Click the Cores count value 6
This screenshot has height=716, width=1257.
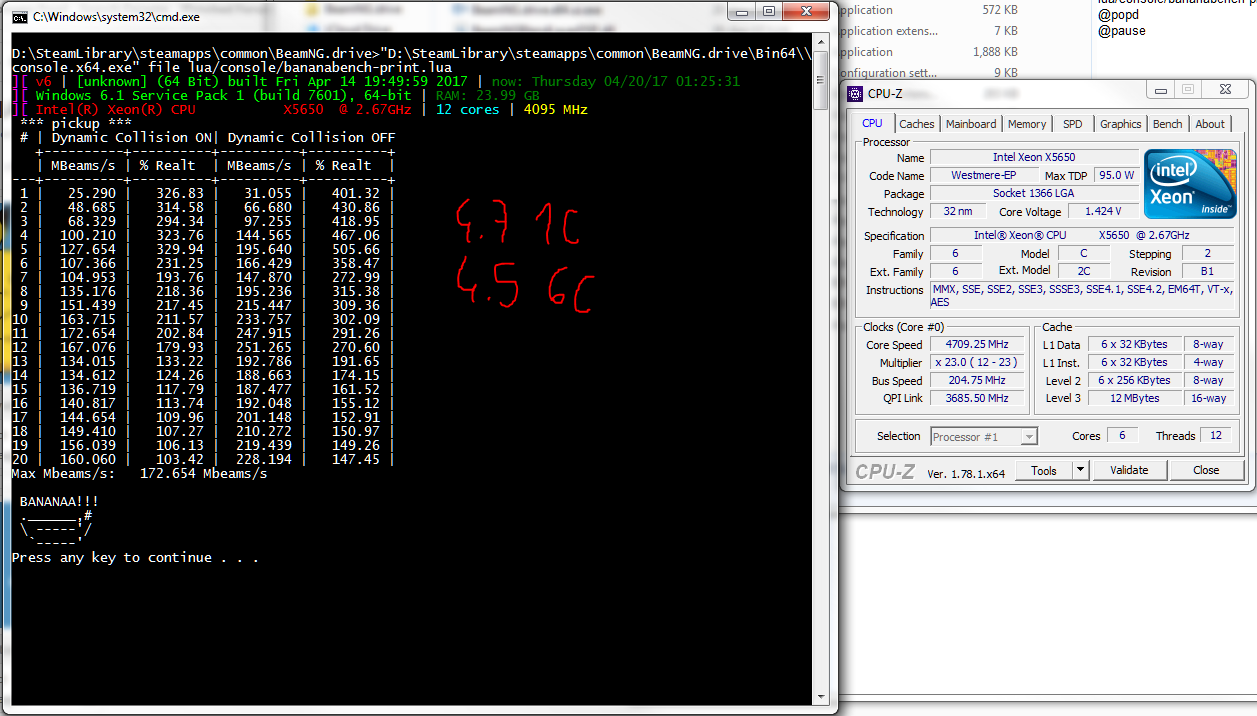pos(1122,436)
